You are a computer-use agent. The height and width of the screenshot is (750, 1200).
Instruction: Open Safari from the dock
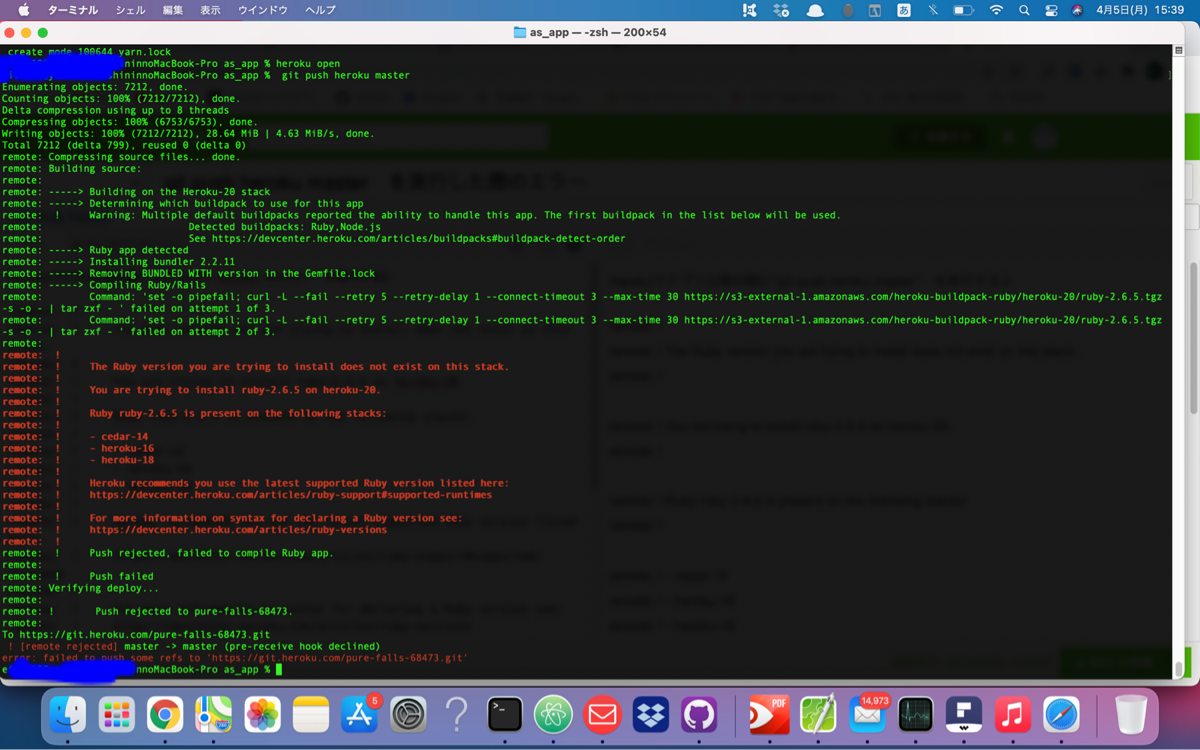click(x=1061, y=714)
